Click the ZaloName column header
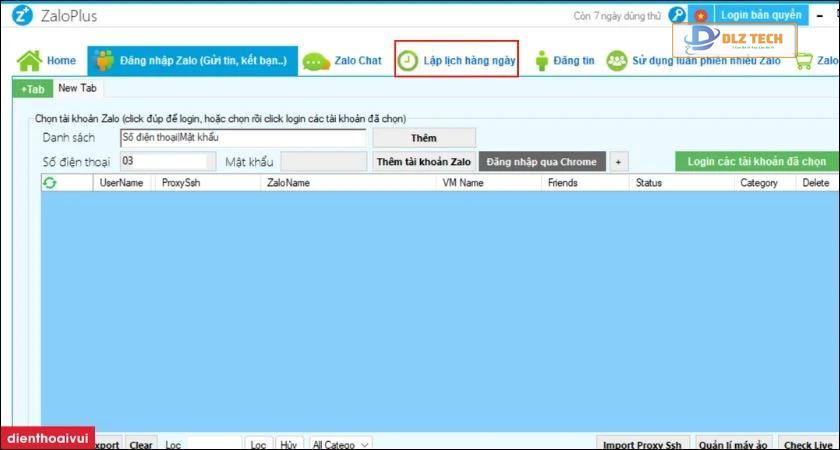 (x=287, y=183)
